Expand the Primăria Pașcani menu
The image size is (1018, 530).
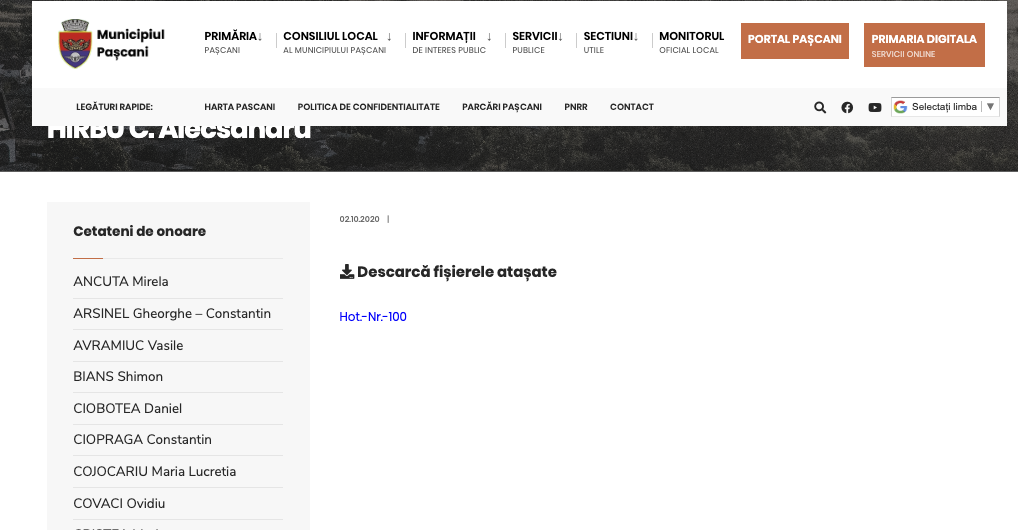232,42
